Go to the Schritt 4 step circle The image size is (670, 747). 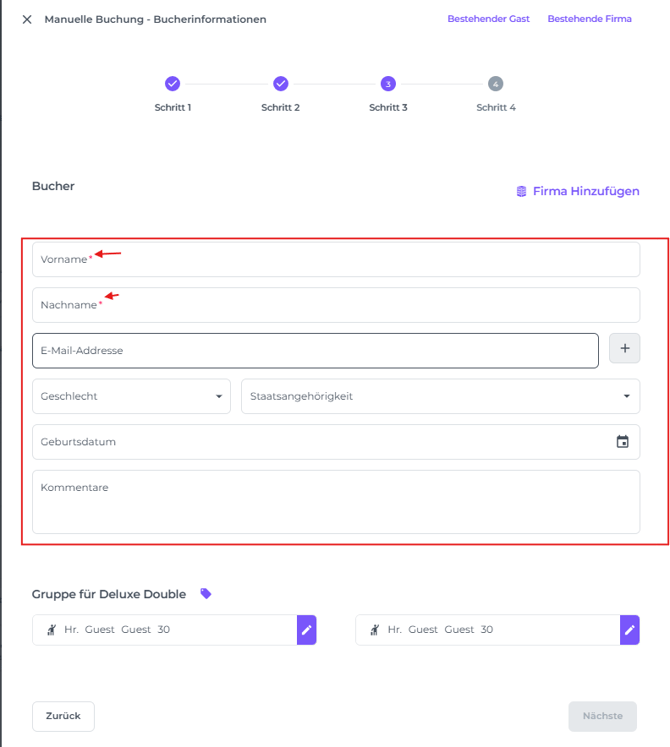pos(496,84)
